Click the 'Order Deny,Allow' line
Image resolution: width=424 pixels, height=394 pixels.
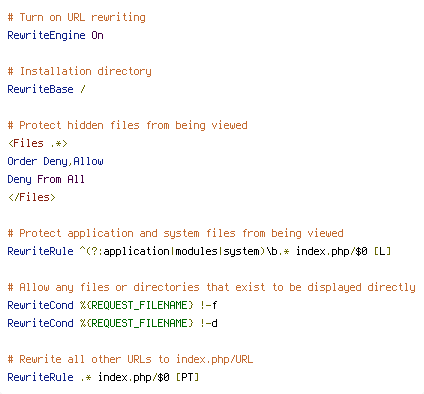[x=55, y=161]
